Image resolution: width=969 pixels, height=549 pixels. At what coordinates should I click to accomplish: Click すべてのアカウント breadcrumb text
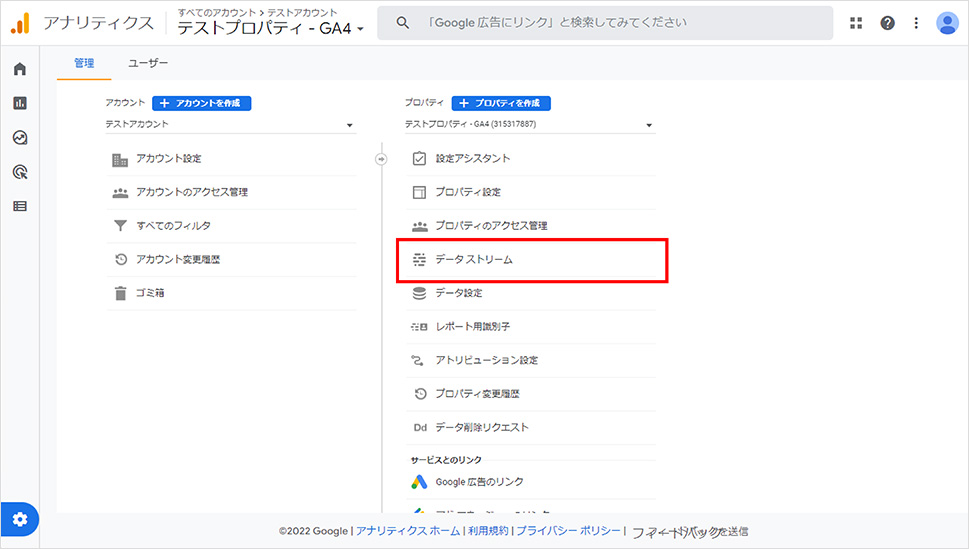[x=216, y=12]
